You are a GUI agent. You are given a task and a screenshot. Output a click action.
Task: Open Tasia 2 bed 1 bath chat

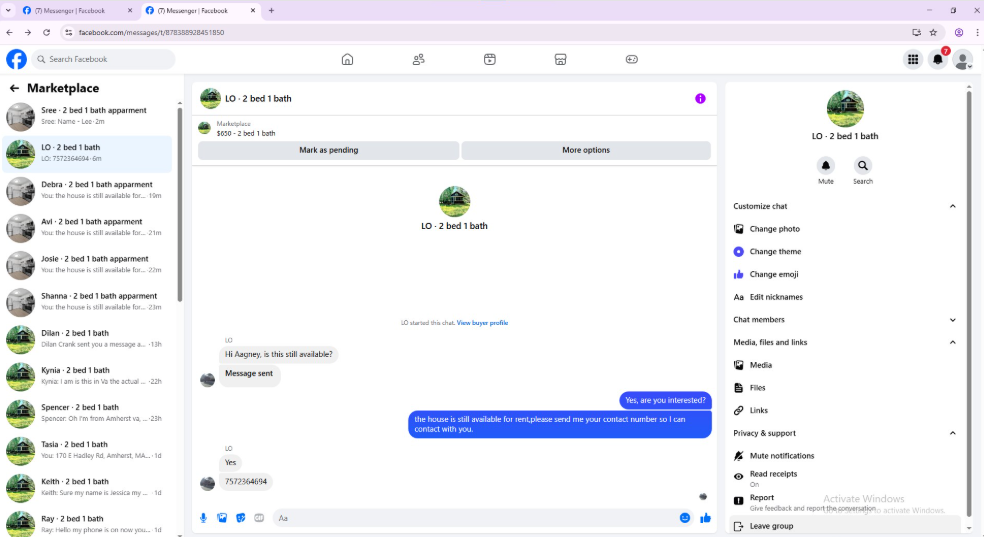(x=87, y=450)
